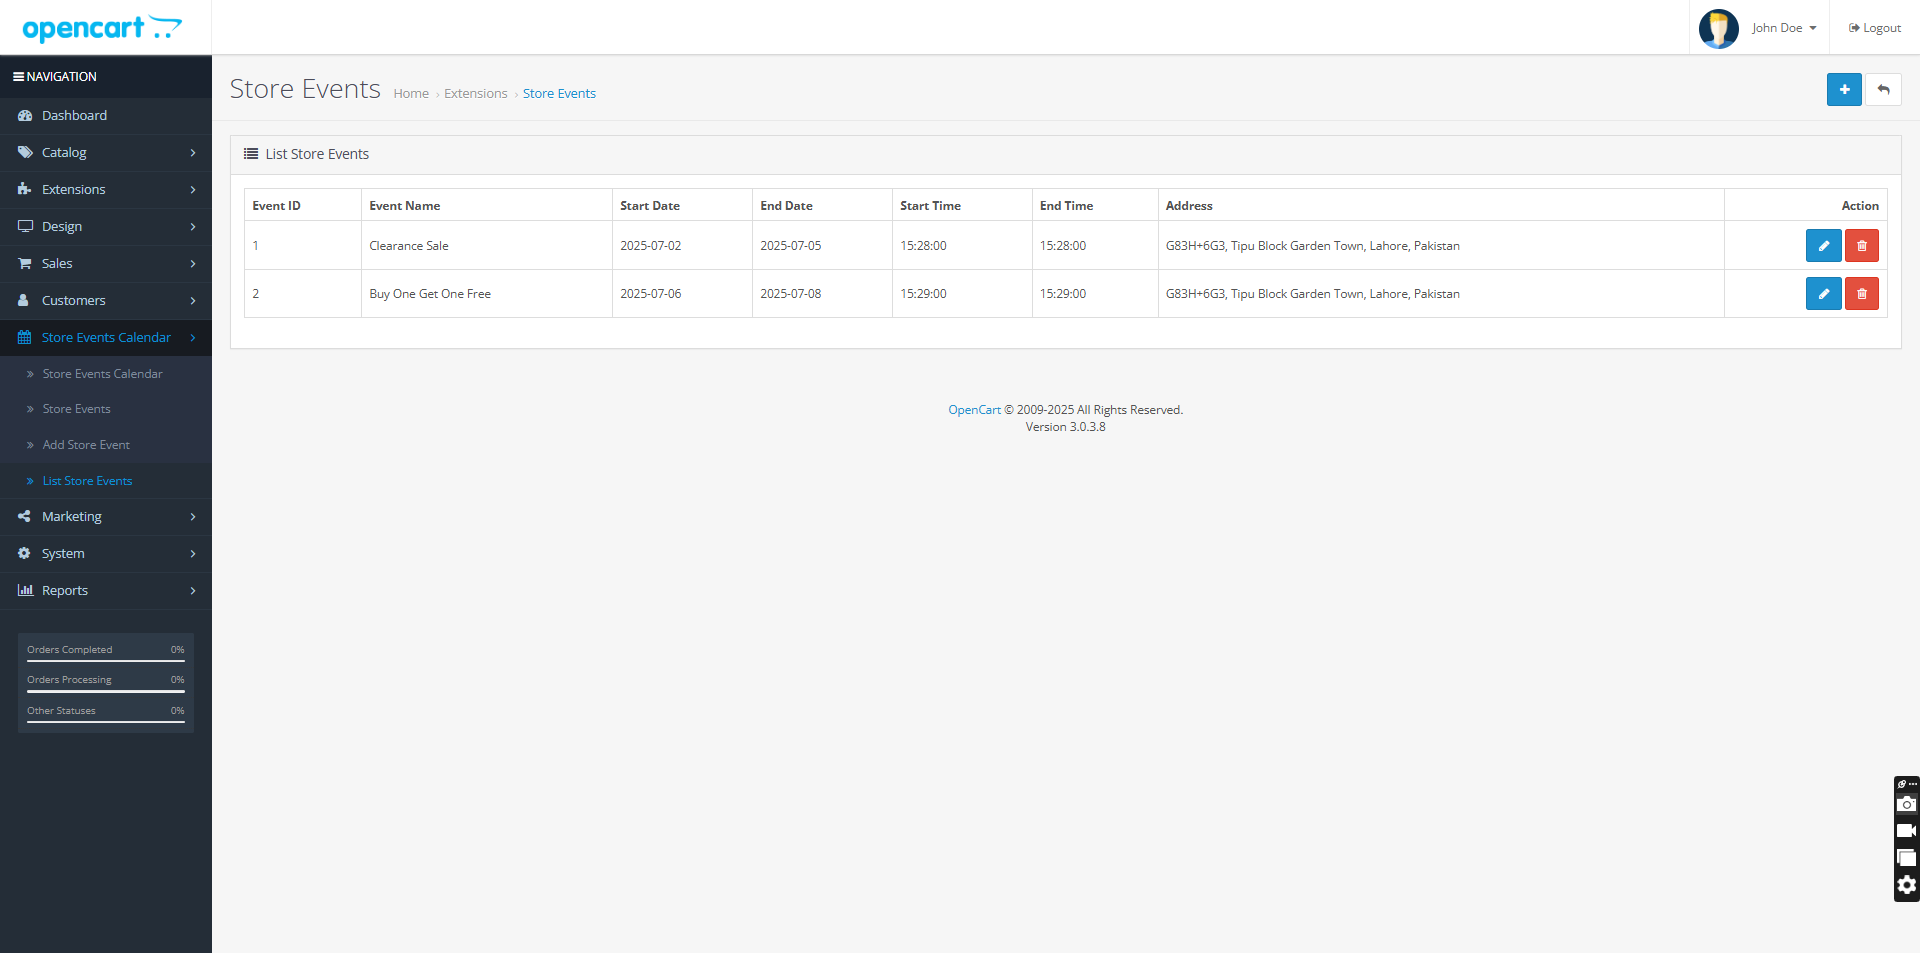Click the Logout link
The image size is (1920, 953).
click(x=1874, y=28)
